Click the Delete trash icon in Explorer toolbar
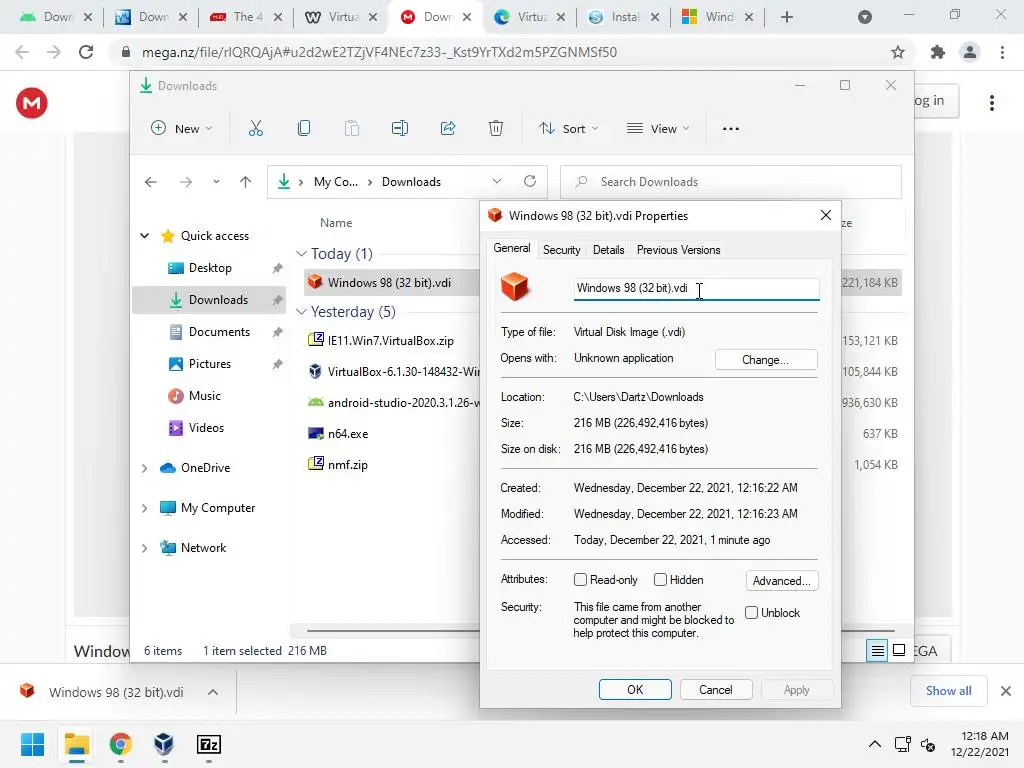 tap(496, 129)
